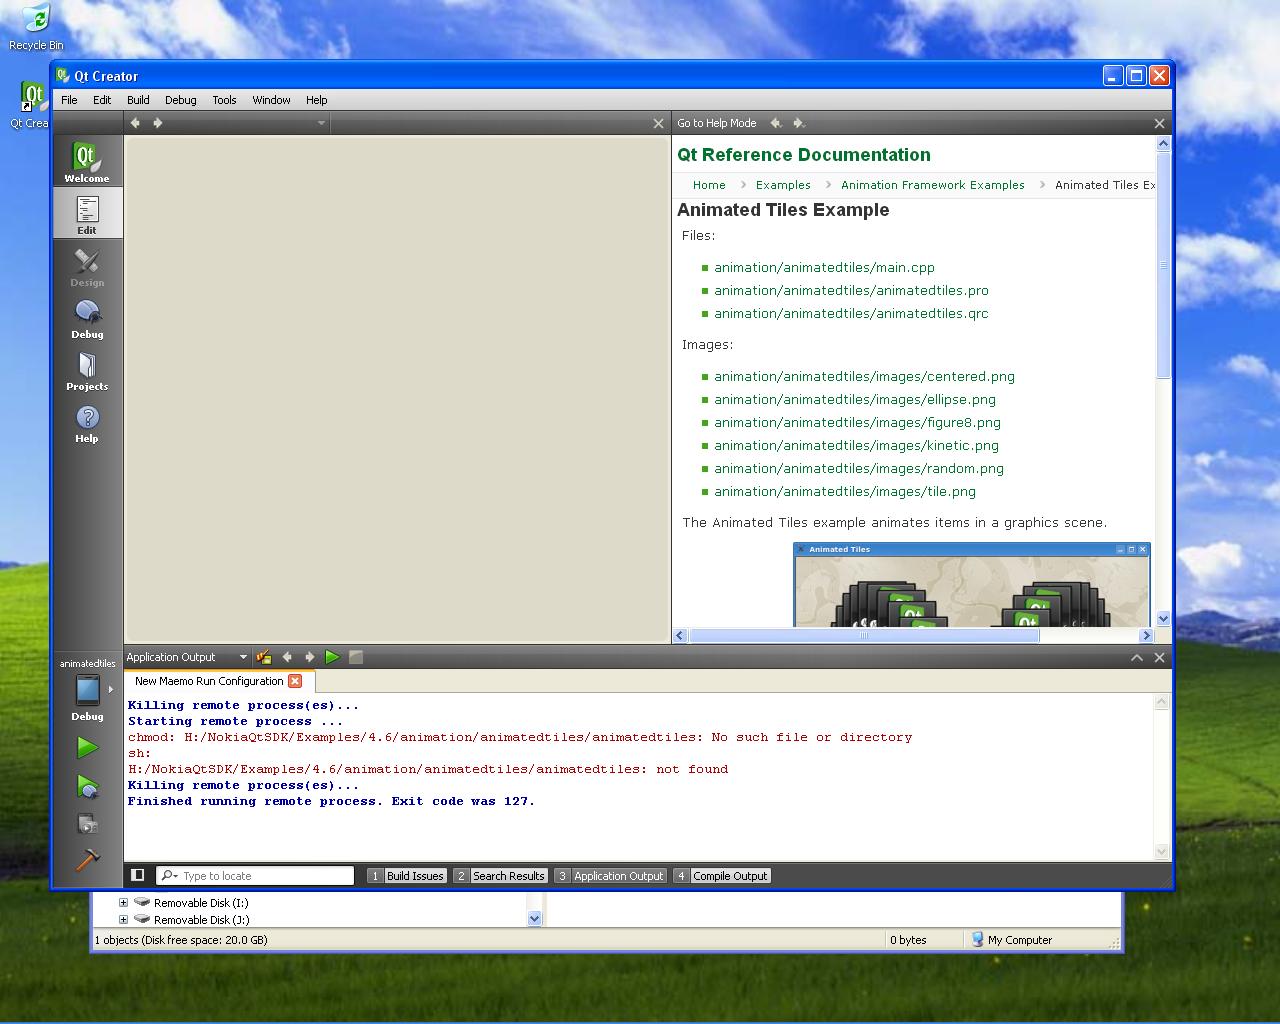Viewport: 1280px width, 1024px height.
Task: Open Help mode from the sidebar
Action: pos(87,421)
